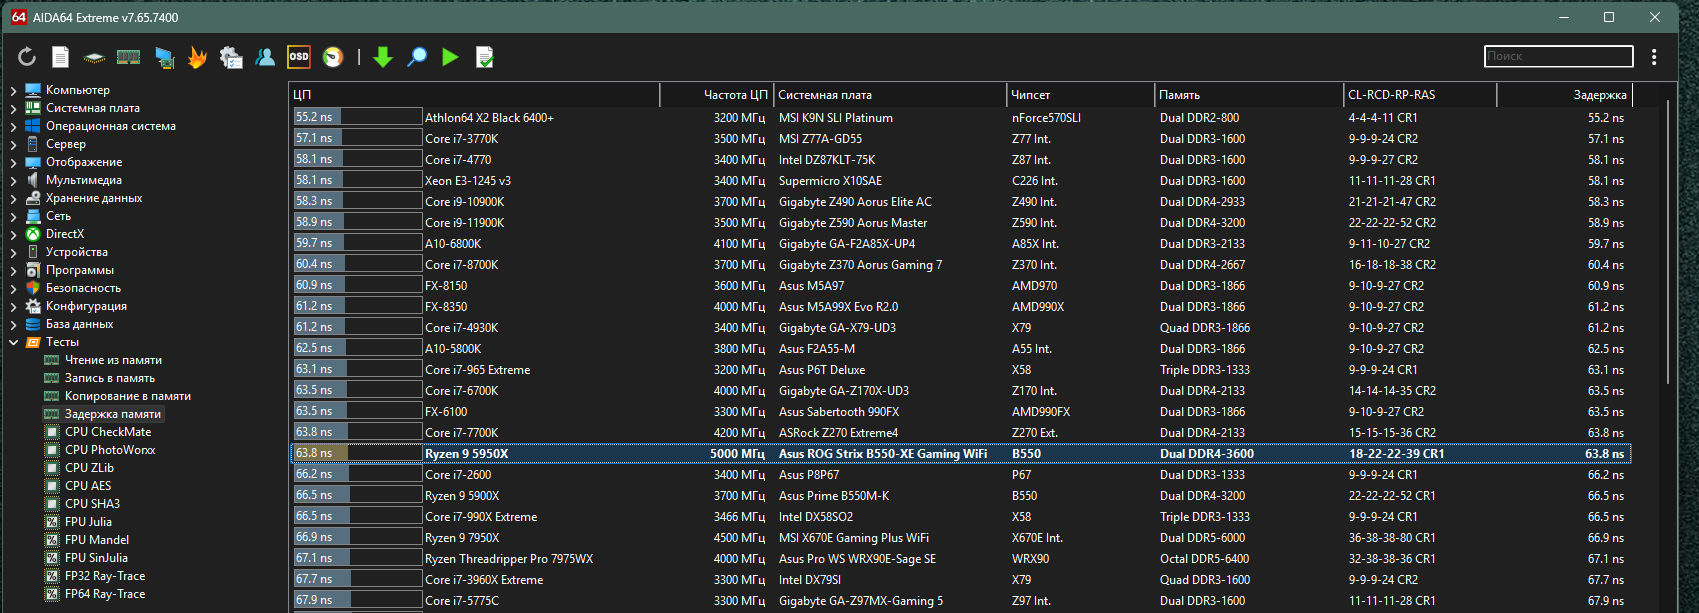The width and height of the screenshot is (1699, 613).
Task: Select the Ryzen 9 5950X result row
Action: tap(961, 454)
